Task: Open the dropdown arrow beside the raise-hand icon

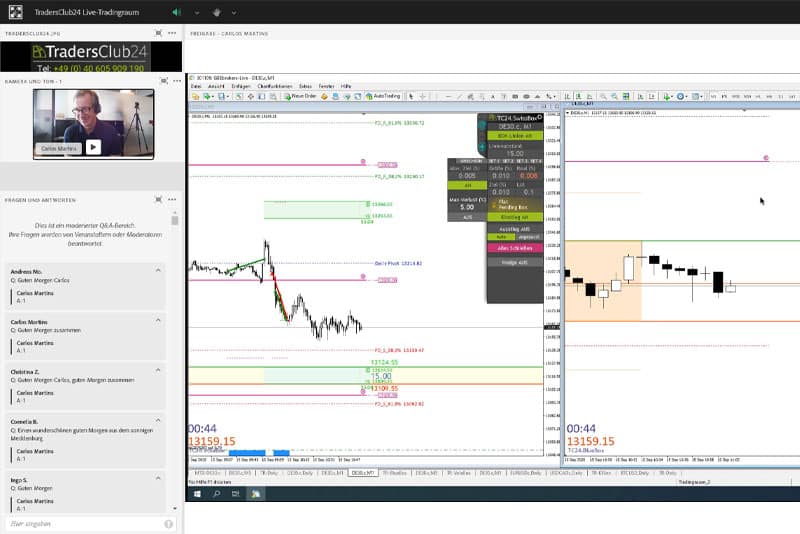Action: click(x=234, y=13)
